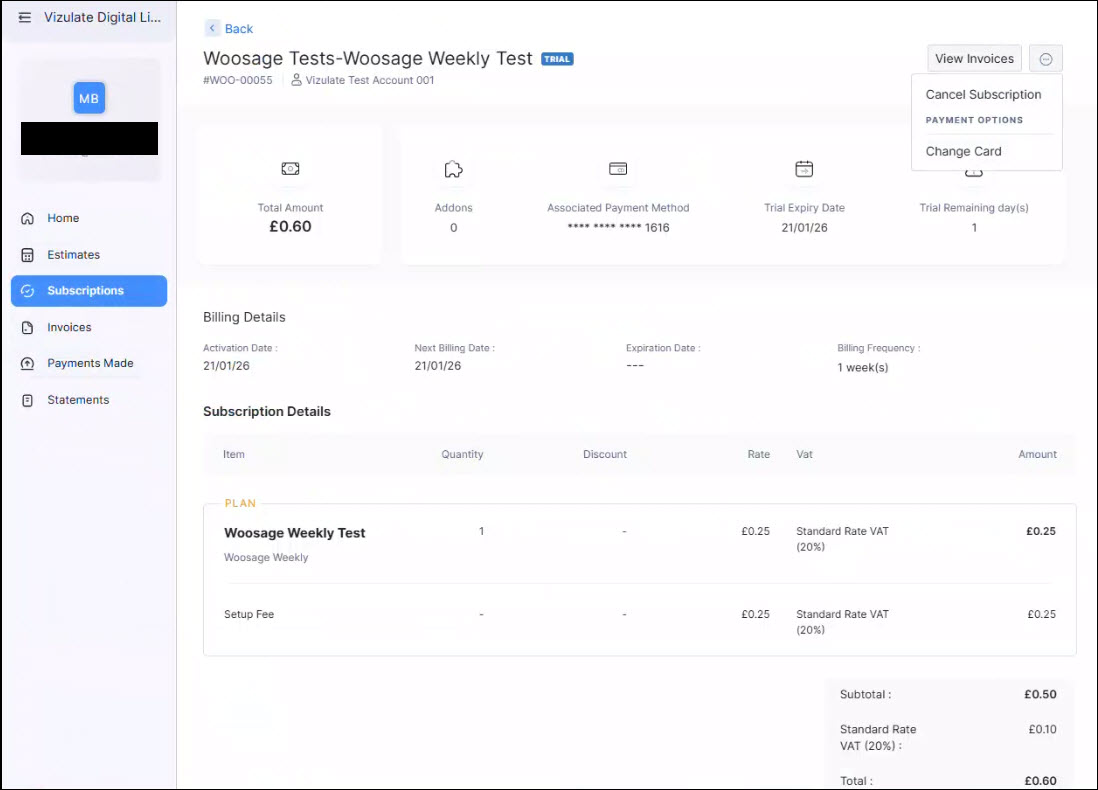The image size is (1098, 790).
Task: Click the payment method card icon
Action: click(x=618, y=169)
